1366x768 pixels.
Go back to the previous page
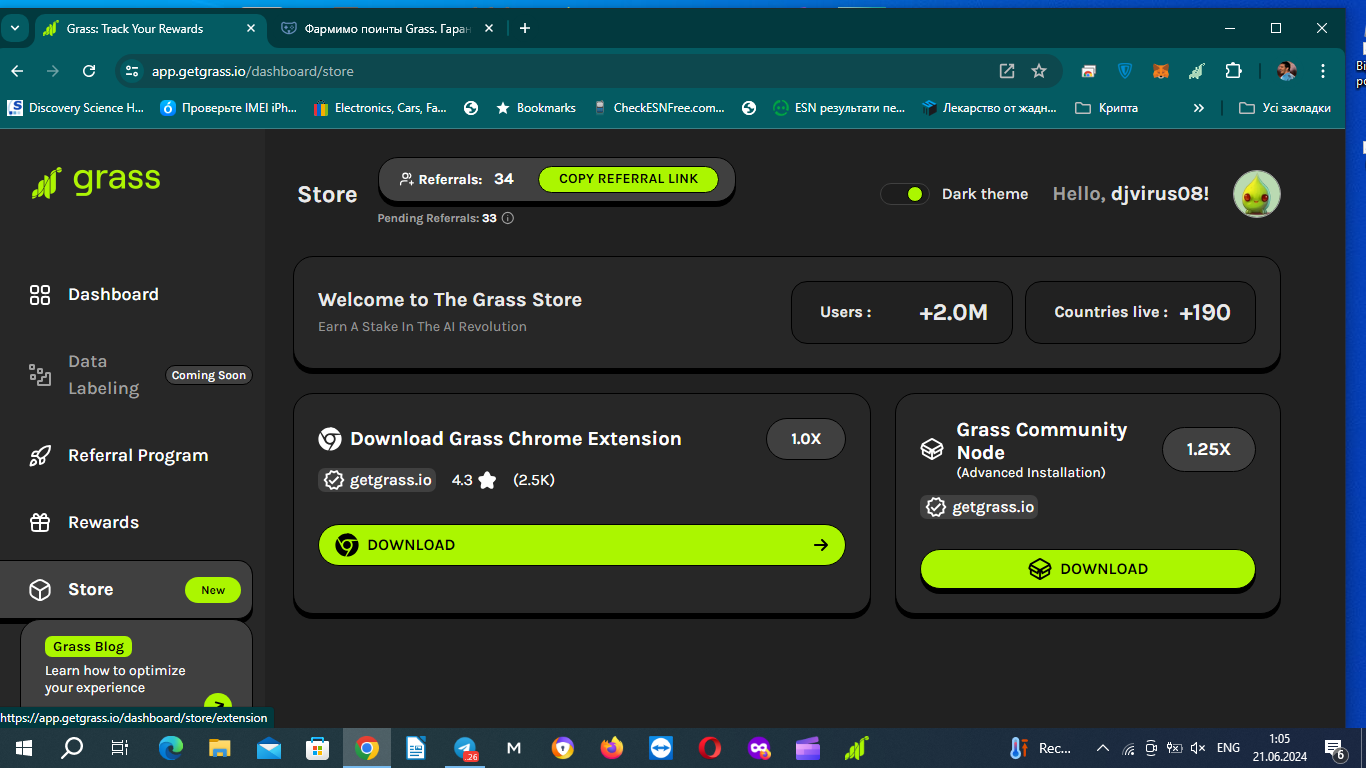[17, 71]
